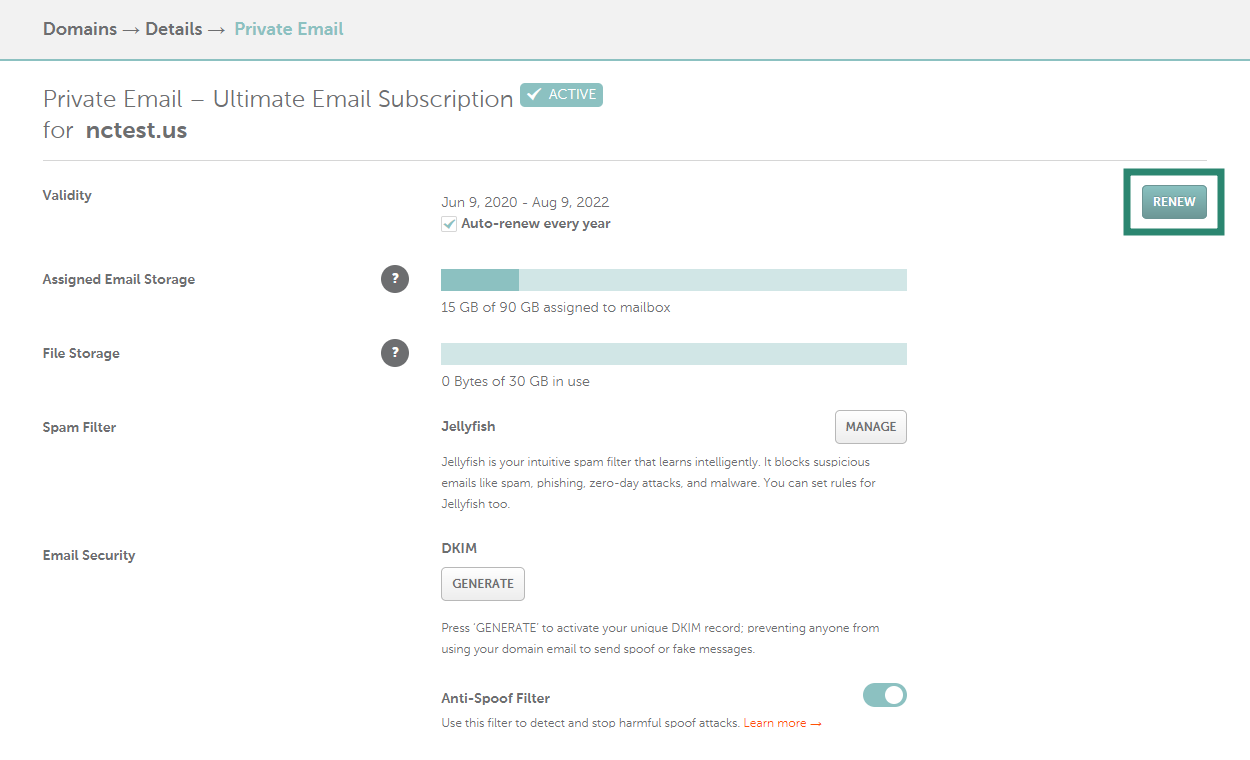Toggle the Auto-renew every year checkbox

click(449, 224)
